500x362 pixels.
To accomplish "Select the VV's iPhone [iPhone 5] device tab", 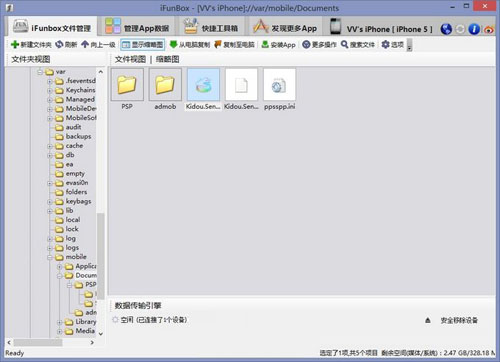I will [x=381, y=28].
